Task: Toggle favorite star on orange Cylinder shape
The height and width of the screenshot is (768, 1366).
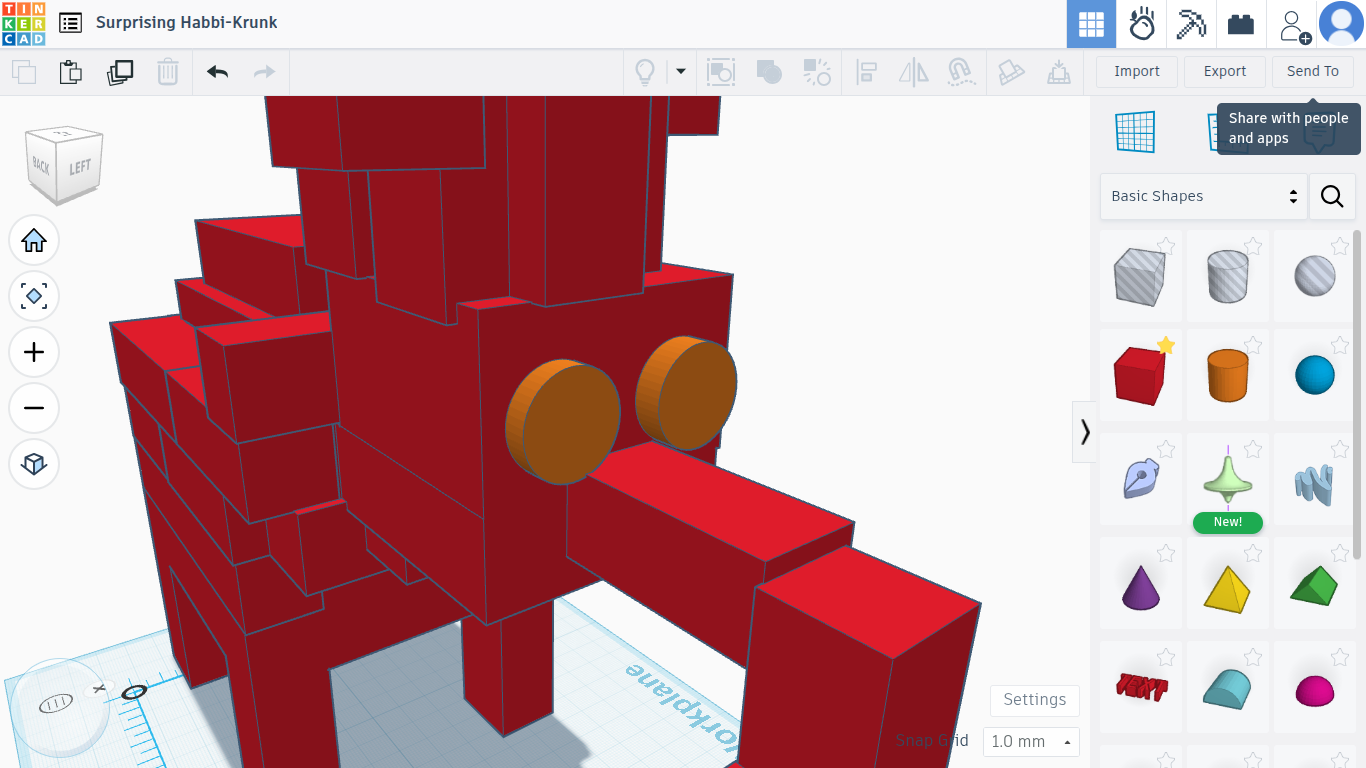Action: click(1253, 345)
